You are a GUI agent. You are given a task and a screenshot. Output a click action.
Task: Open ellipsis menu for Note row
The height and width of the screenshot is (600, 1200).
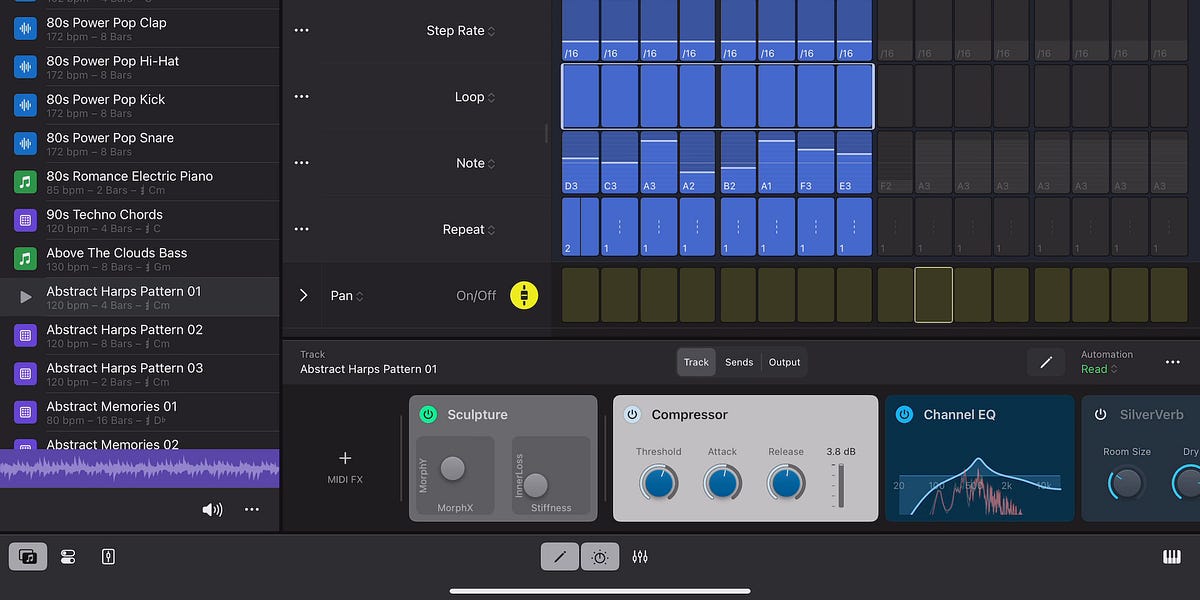pos(302,163)
